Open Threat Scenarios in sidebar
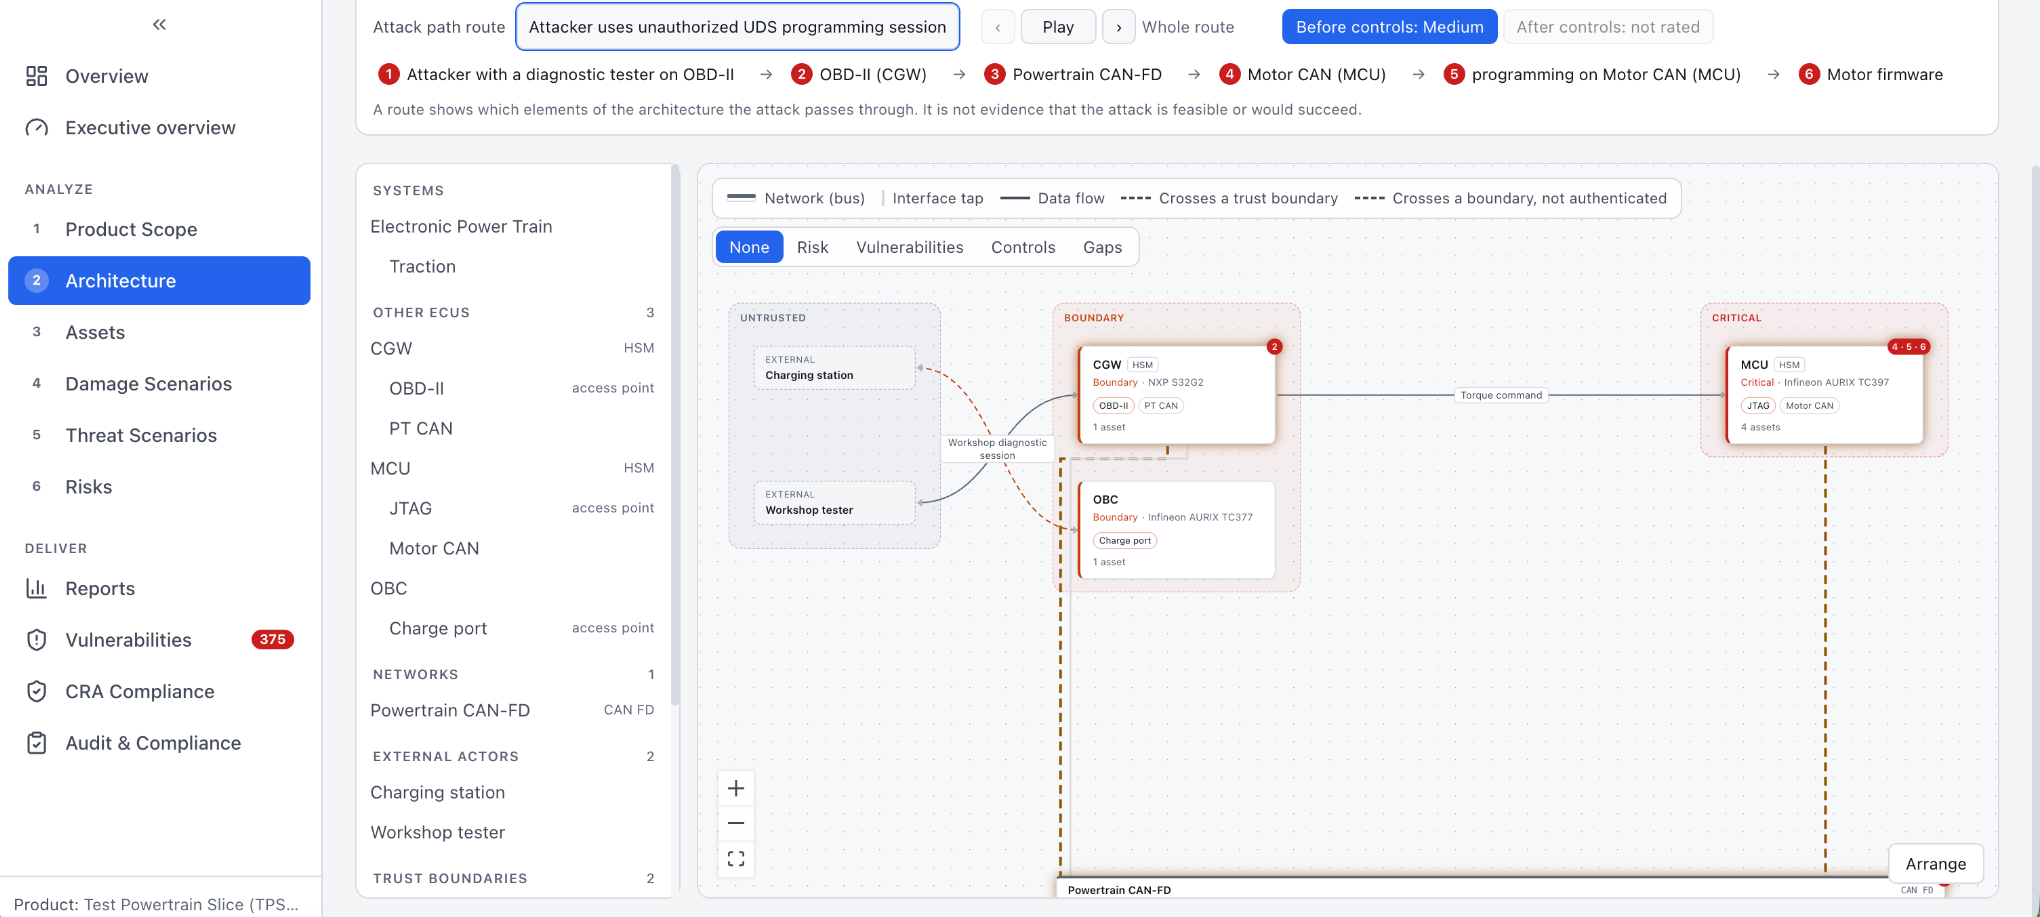This screenshot has width=2040, height=917. point(159,435)
